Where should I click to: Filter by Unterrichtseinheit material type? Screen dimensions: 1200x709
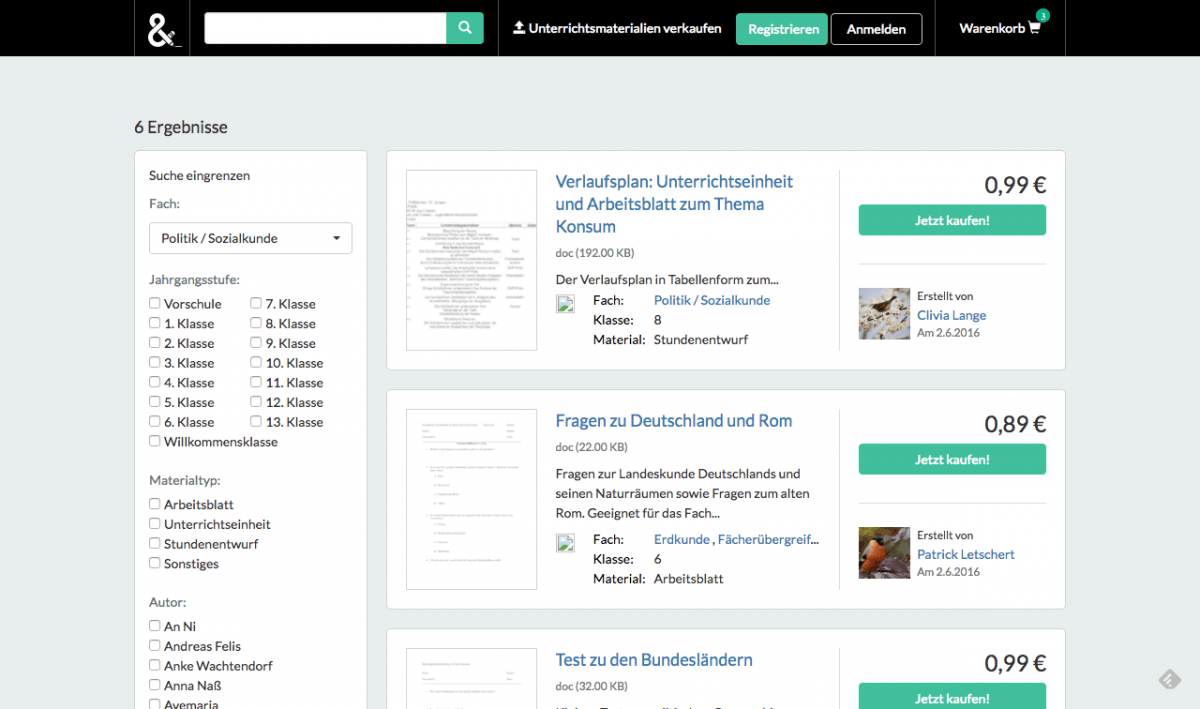tap(155, 524)
